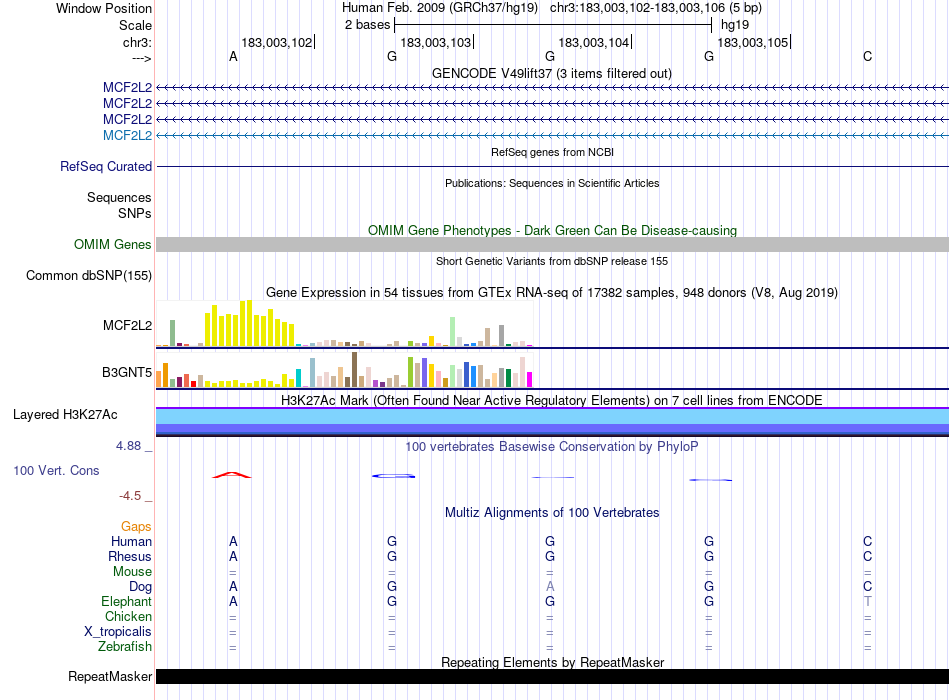Click the -4.5 lower PhyloP axis value

point(130,496)
